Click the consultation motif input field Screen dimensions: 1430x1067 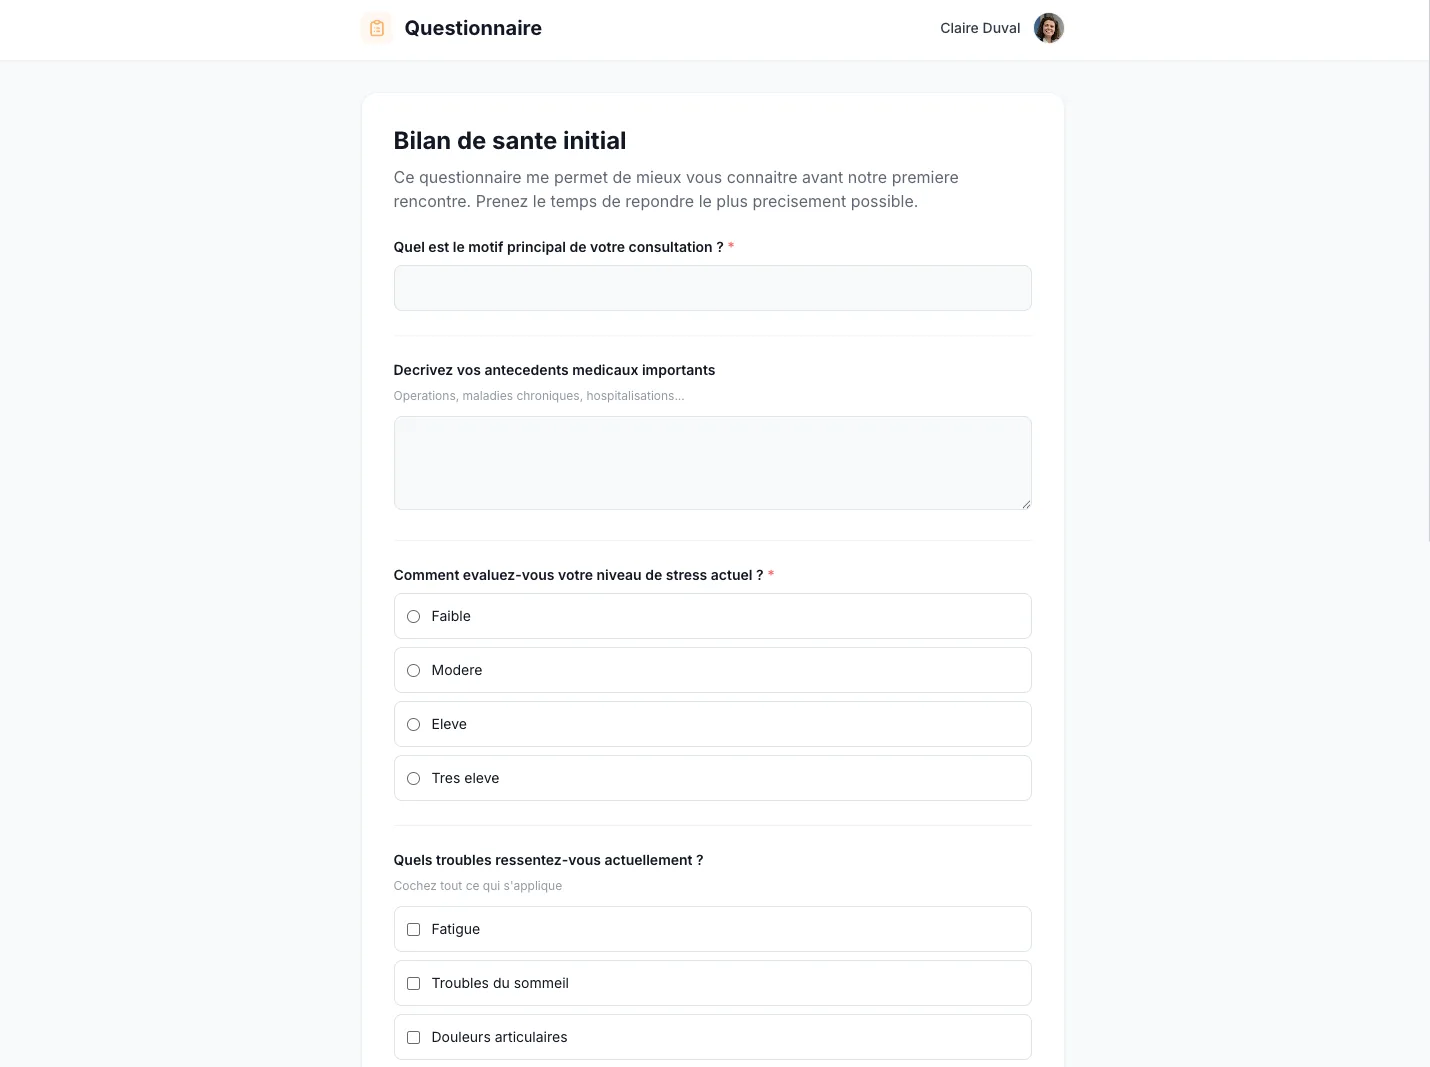[712, 288]
